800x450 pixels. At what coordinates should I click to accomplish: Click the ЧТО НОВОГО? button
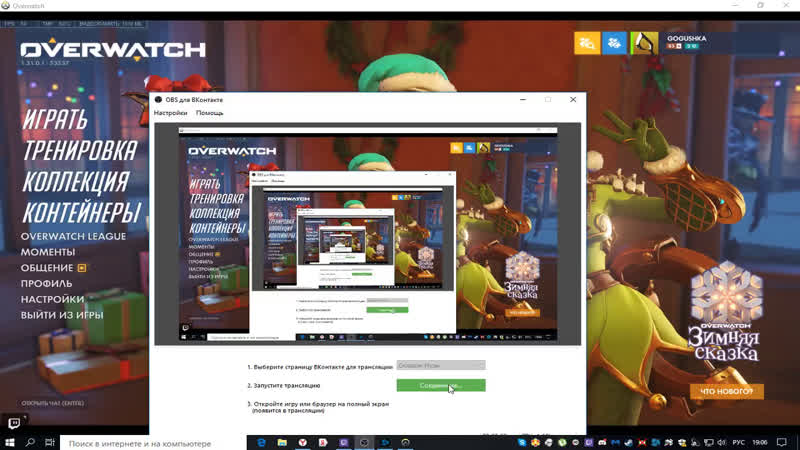[x=727, y=391]
